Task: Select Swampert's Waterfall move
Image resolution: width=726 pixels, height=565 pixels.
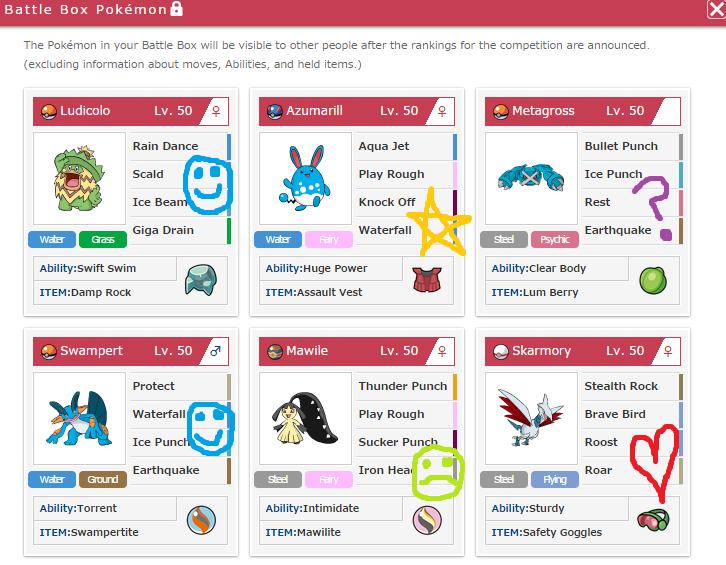Action: [180, 414]
